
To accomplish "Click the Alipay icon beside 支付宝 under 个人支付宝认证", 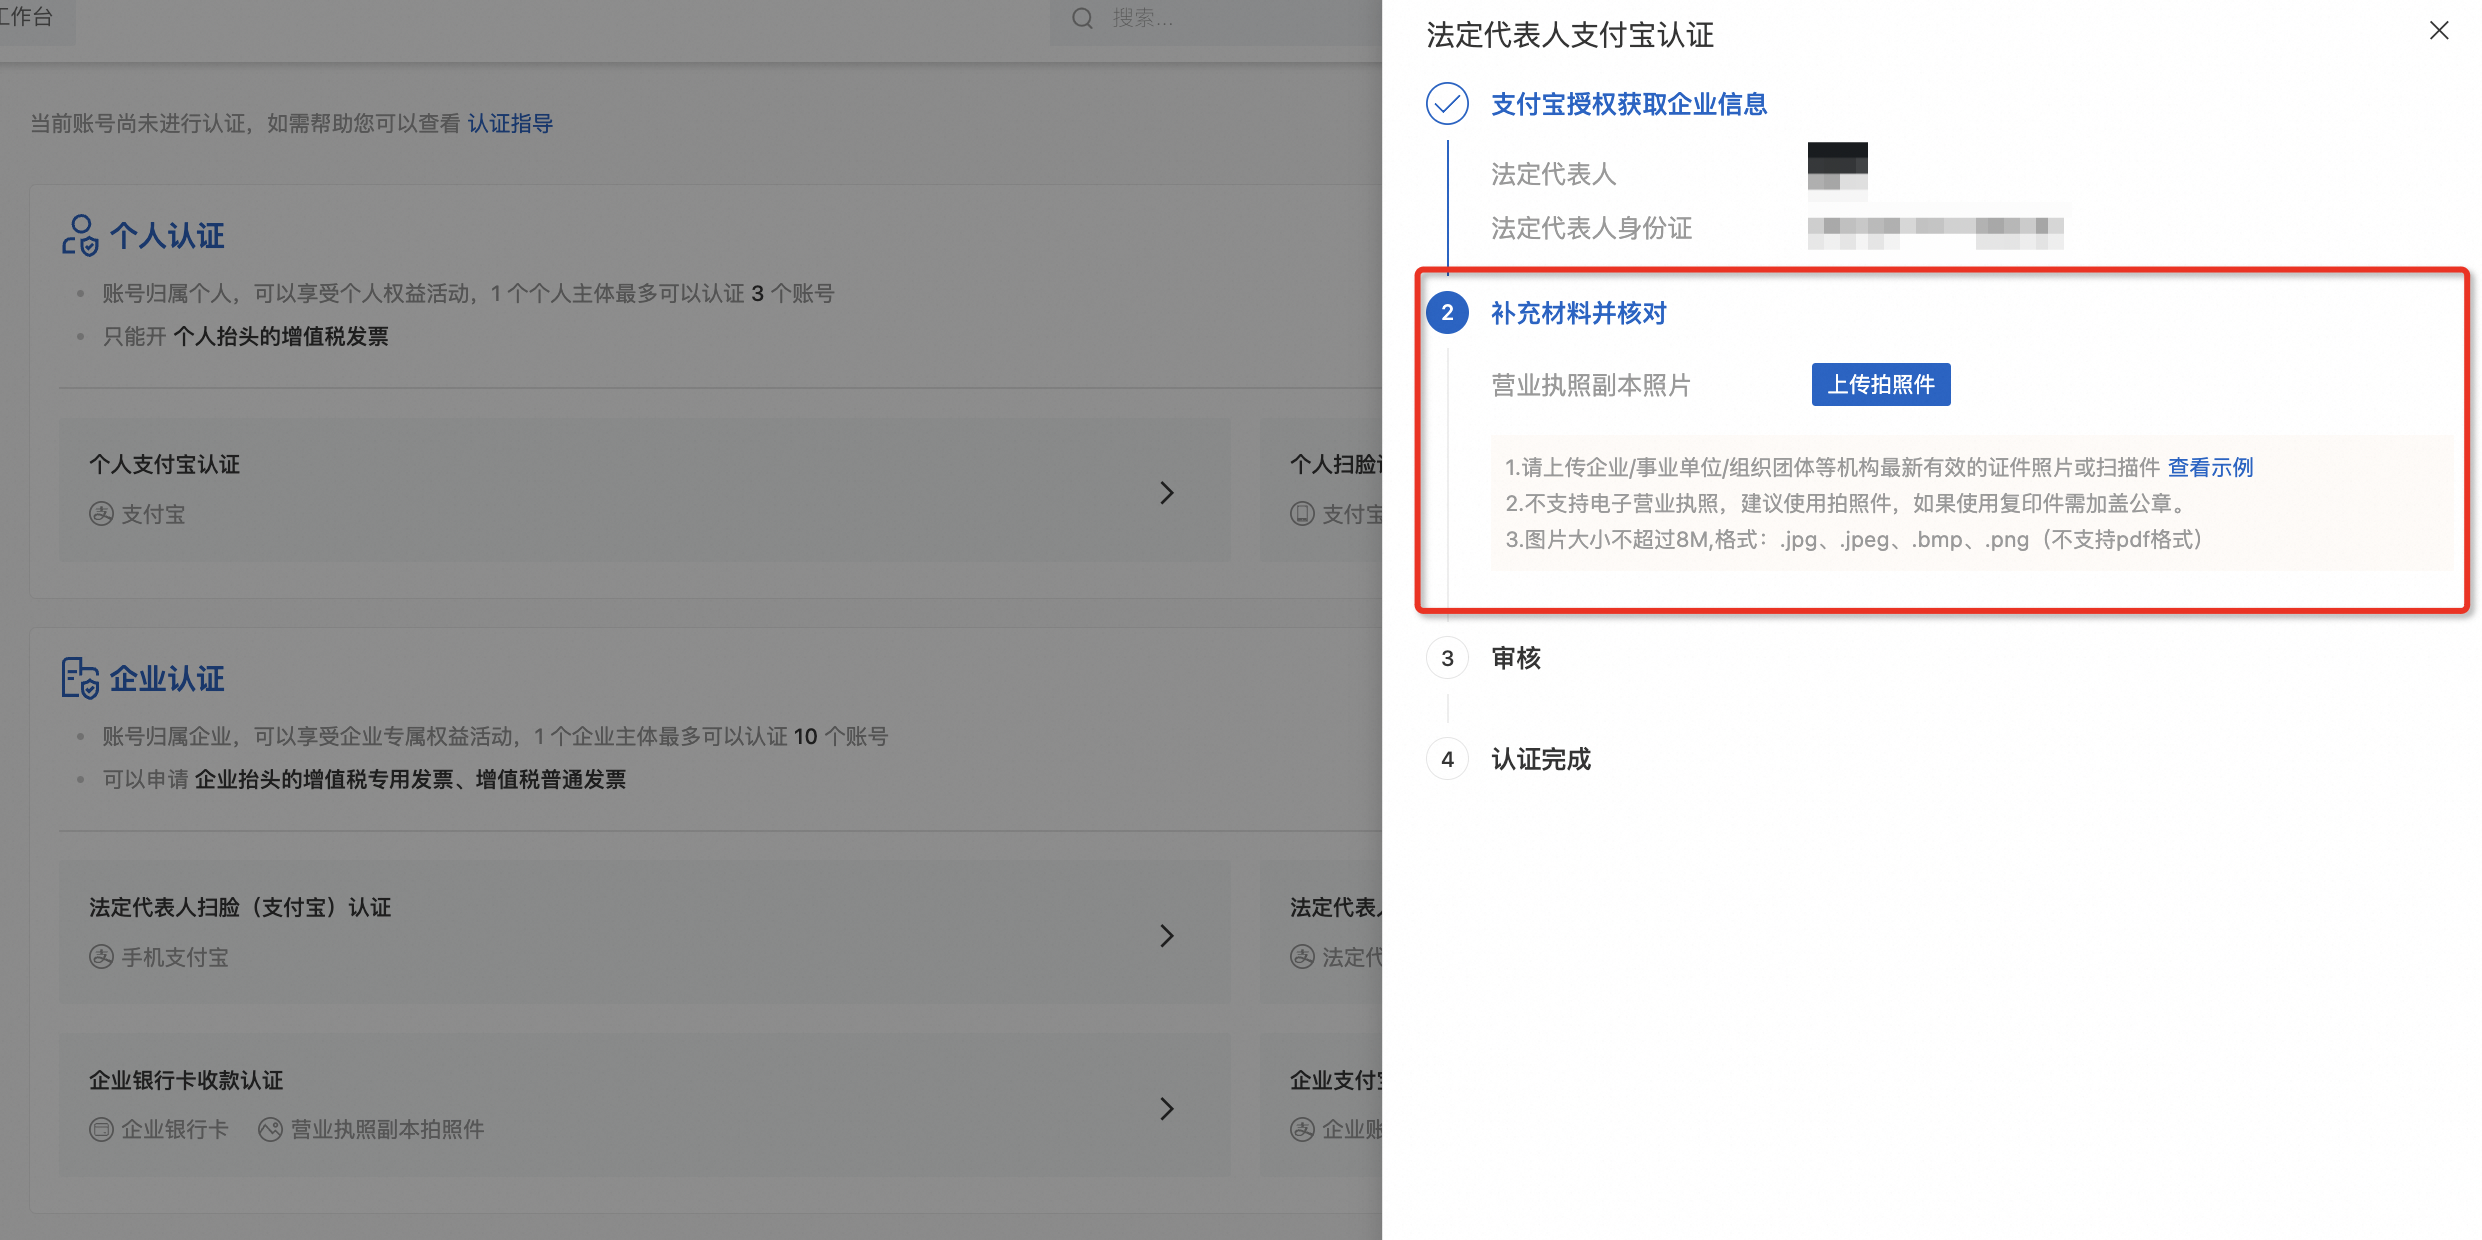I will tap(101, 514).
